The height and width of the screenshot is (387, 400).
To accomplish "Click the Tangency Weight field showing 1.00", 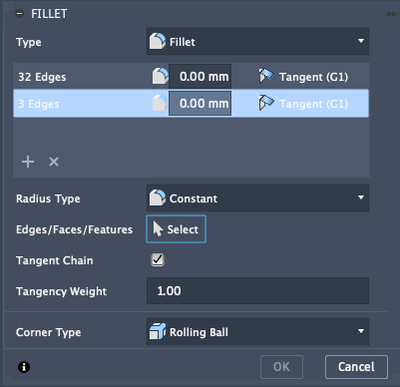I will coord(258,291).
